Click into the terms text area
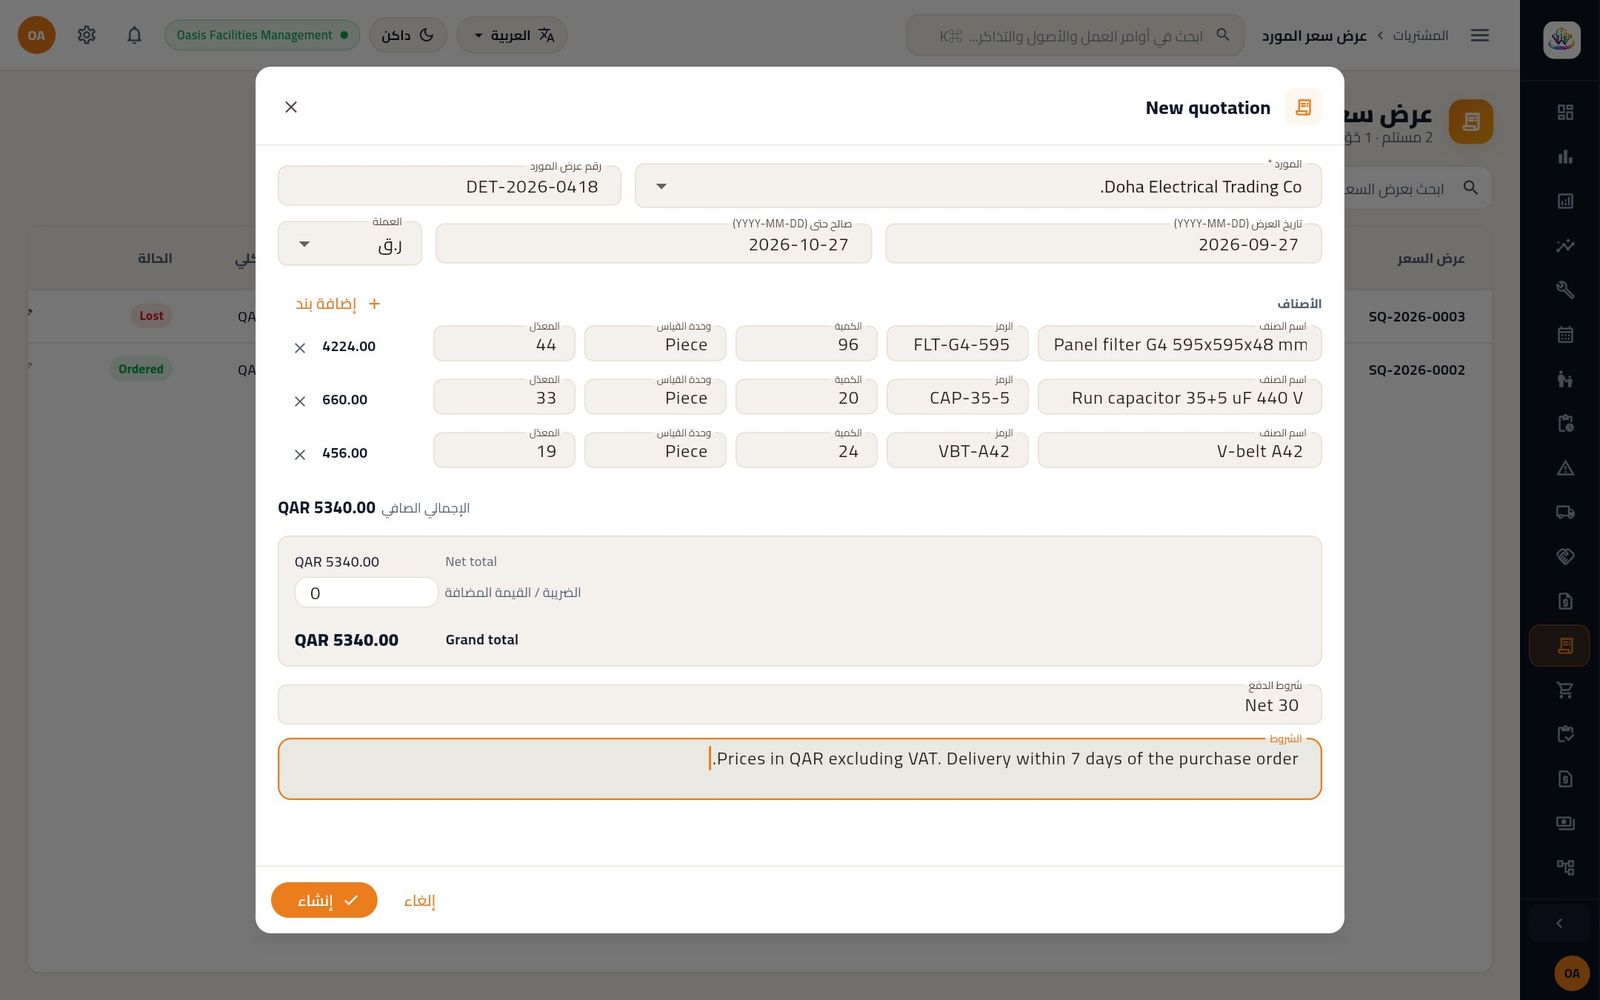The width and height of the screenshot is (1600, 1000). click(x=800, y=769)
